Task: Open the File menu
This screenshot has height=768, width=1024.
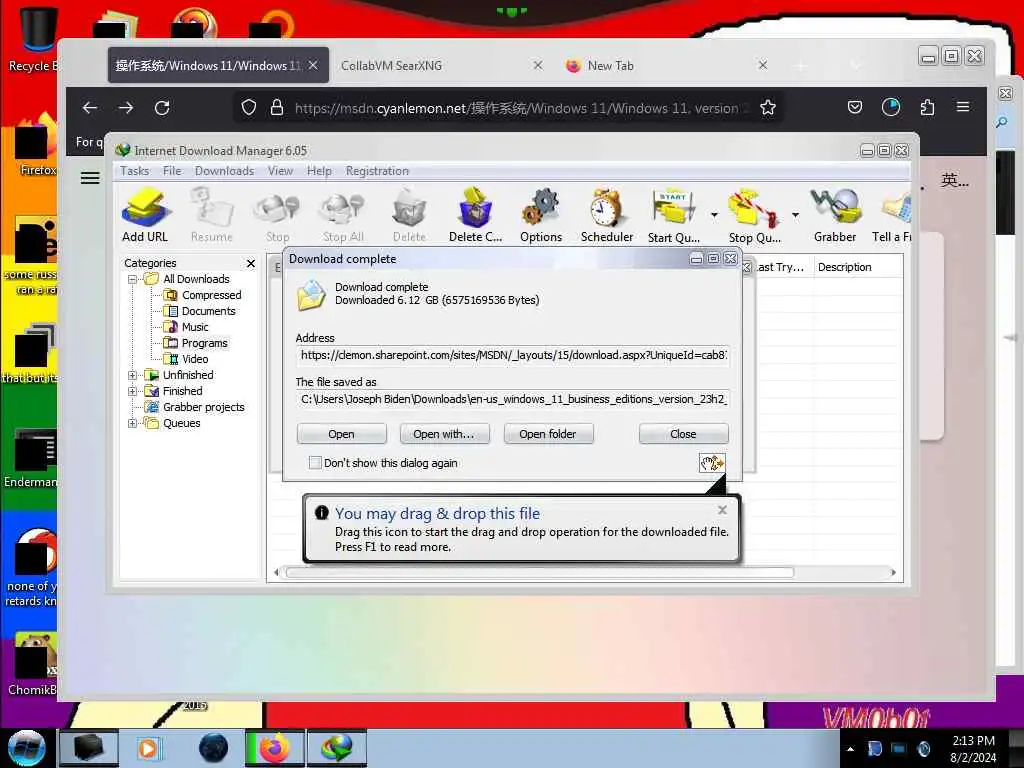Action: click(172, 171)
